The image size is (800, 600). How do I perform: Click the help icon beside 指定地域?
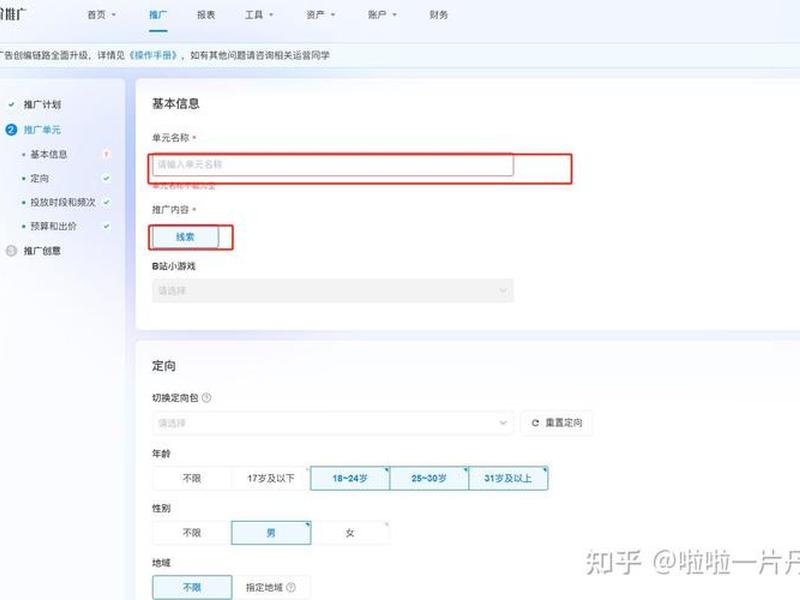click(291, 587)
